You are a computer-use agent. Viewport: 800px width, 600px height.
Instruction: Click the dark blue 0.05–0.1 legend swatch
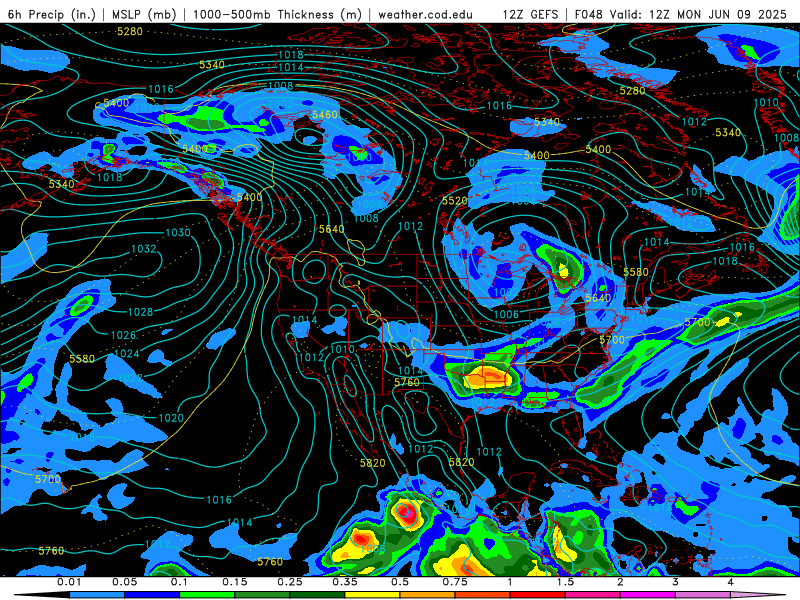(152, 595)
